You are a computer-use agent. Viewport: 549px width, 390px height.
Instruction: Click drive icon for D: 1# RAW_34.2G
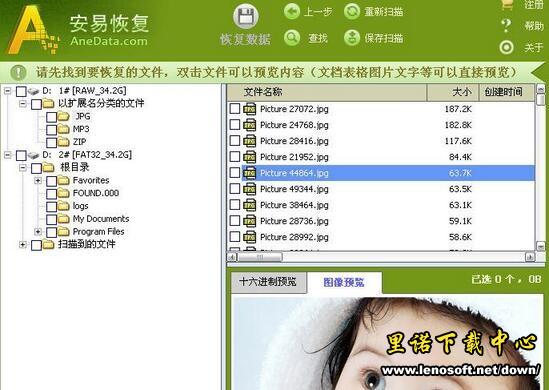[x=34, y=91]
